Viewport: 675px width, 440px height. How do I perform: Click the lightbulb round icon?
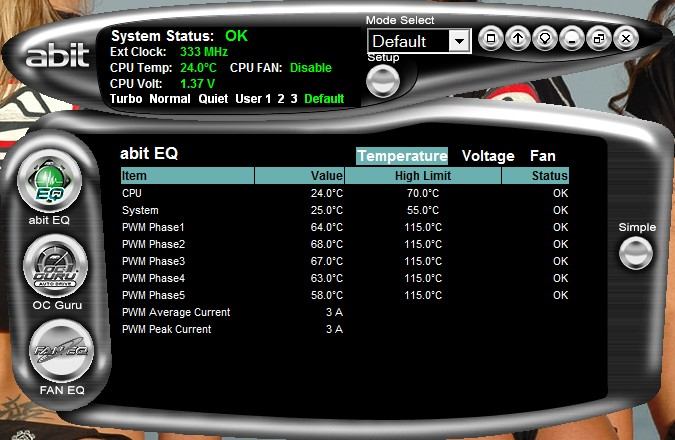(x=545, y=39)
